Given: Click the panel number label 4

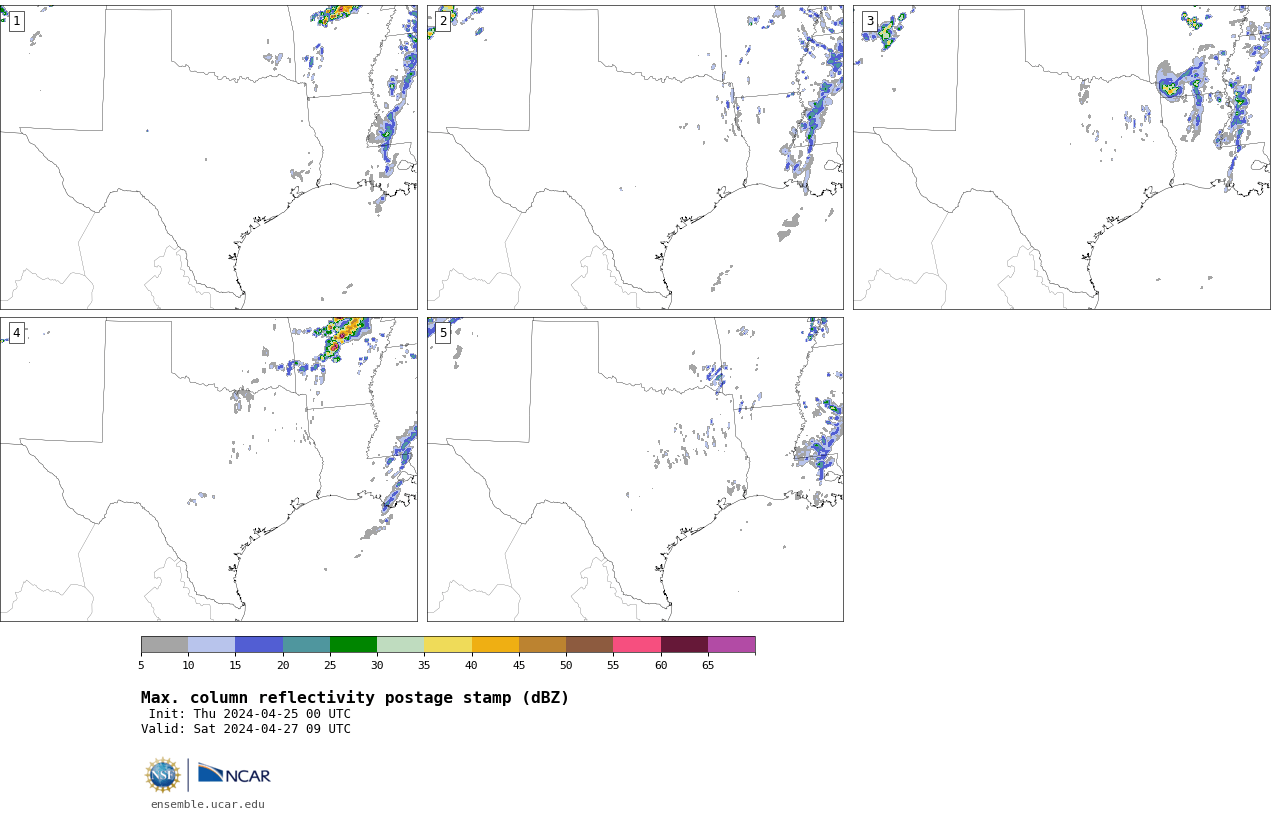Looking at the screenshot, I should point(16,333).
